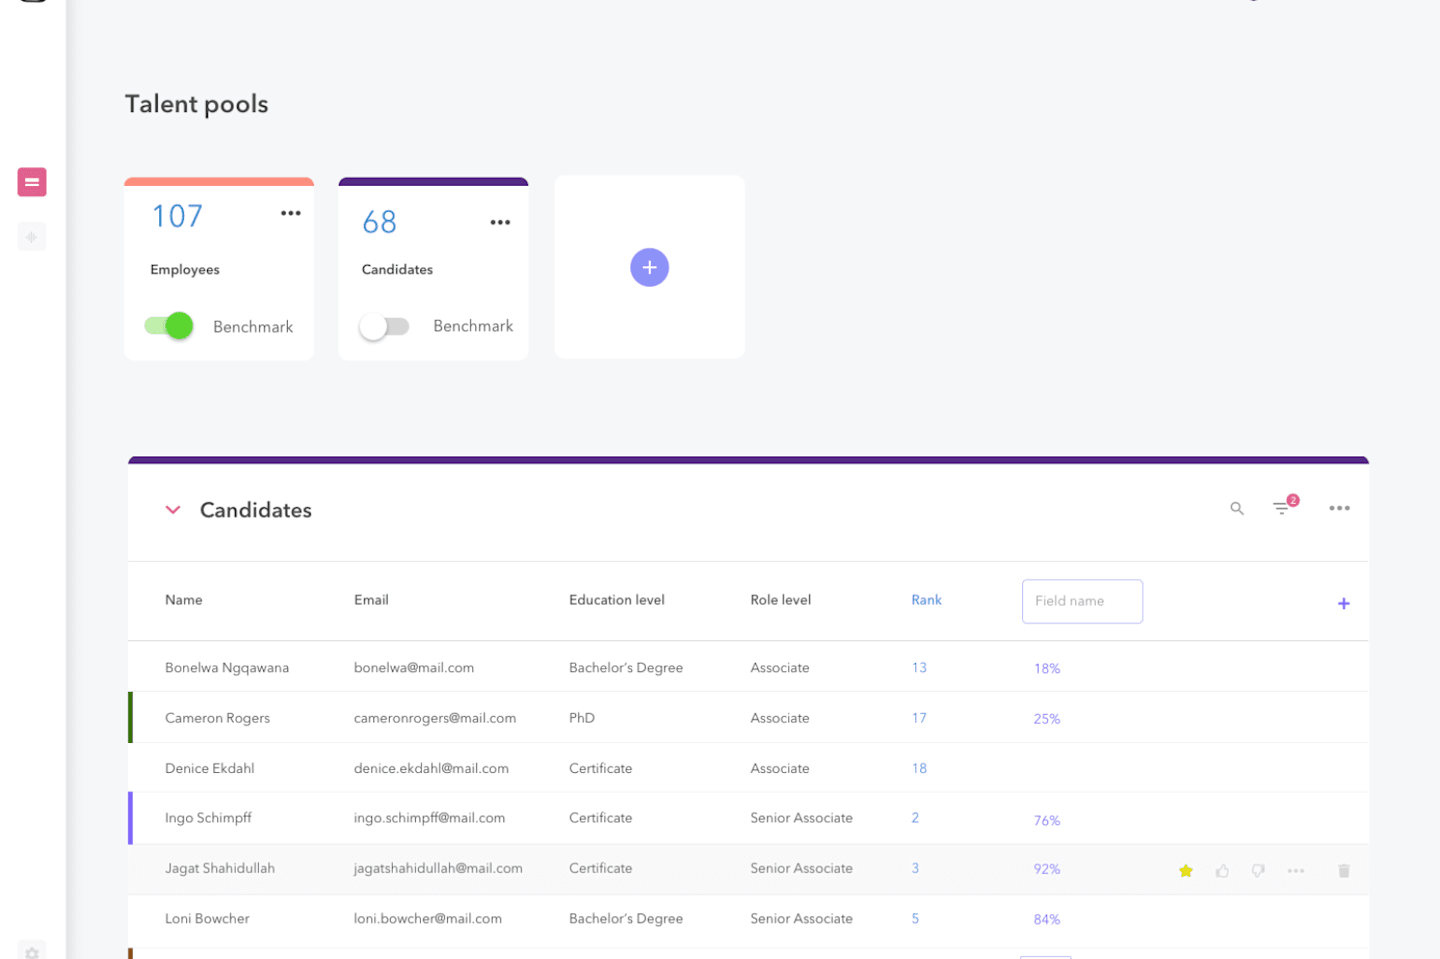Click the pink sidebar menu icon
Viewport: 1440px width, 959px height.
(x=32, y=182)
